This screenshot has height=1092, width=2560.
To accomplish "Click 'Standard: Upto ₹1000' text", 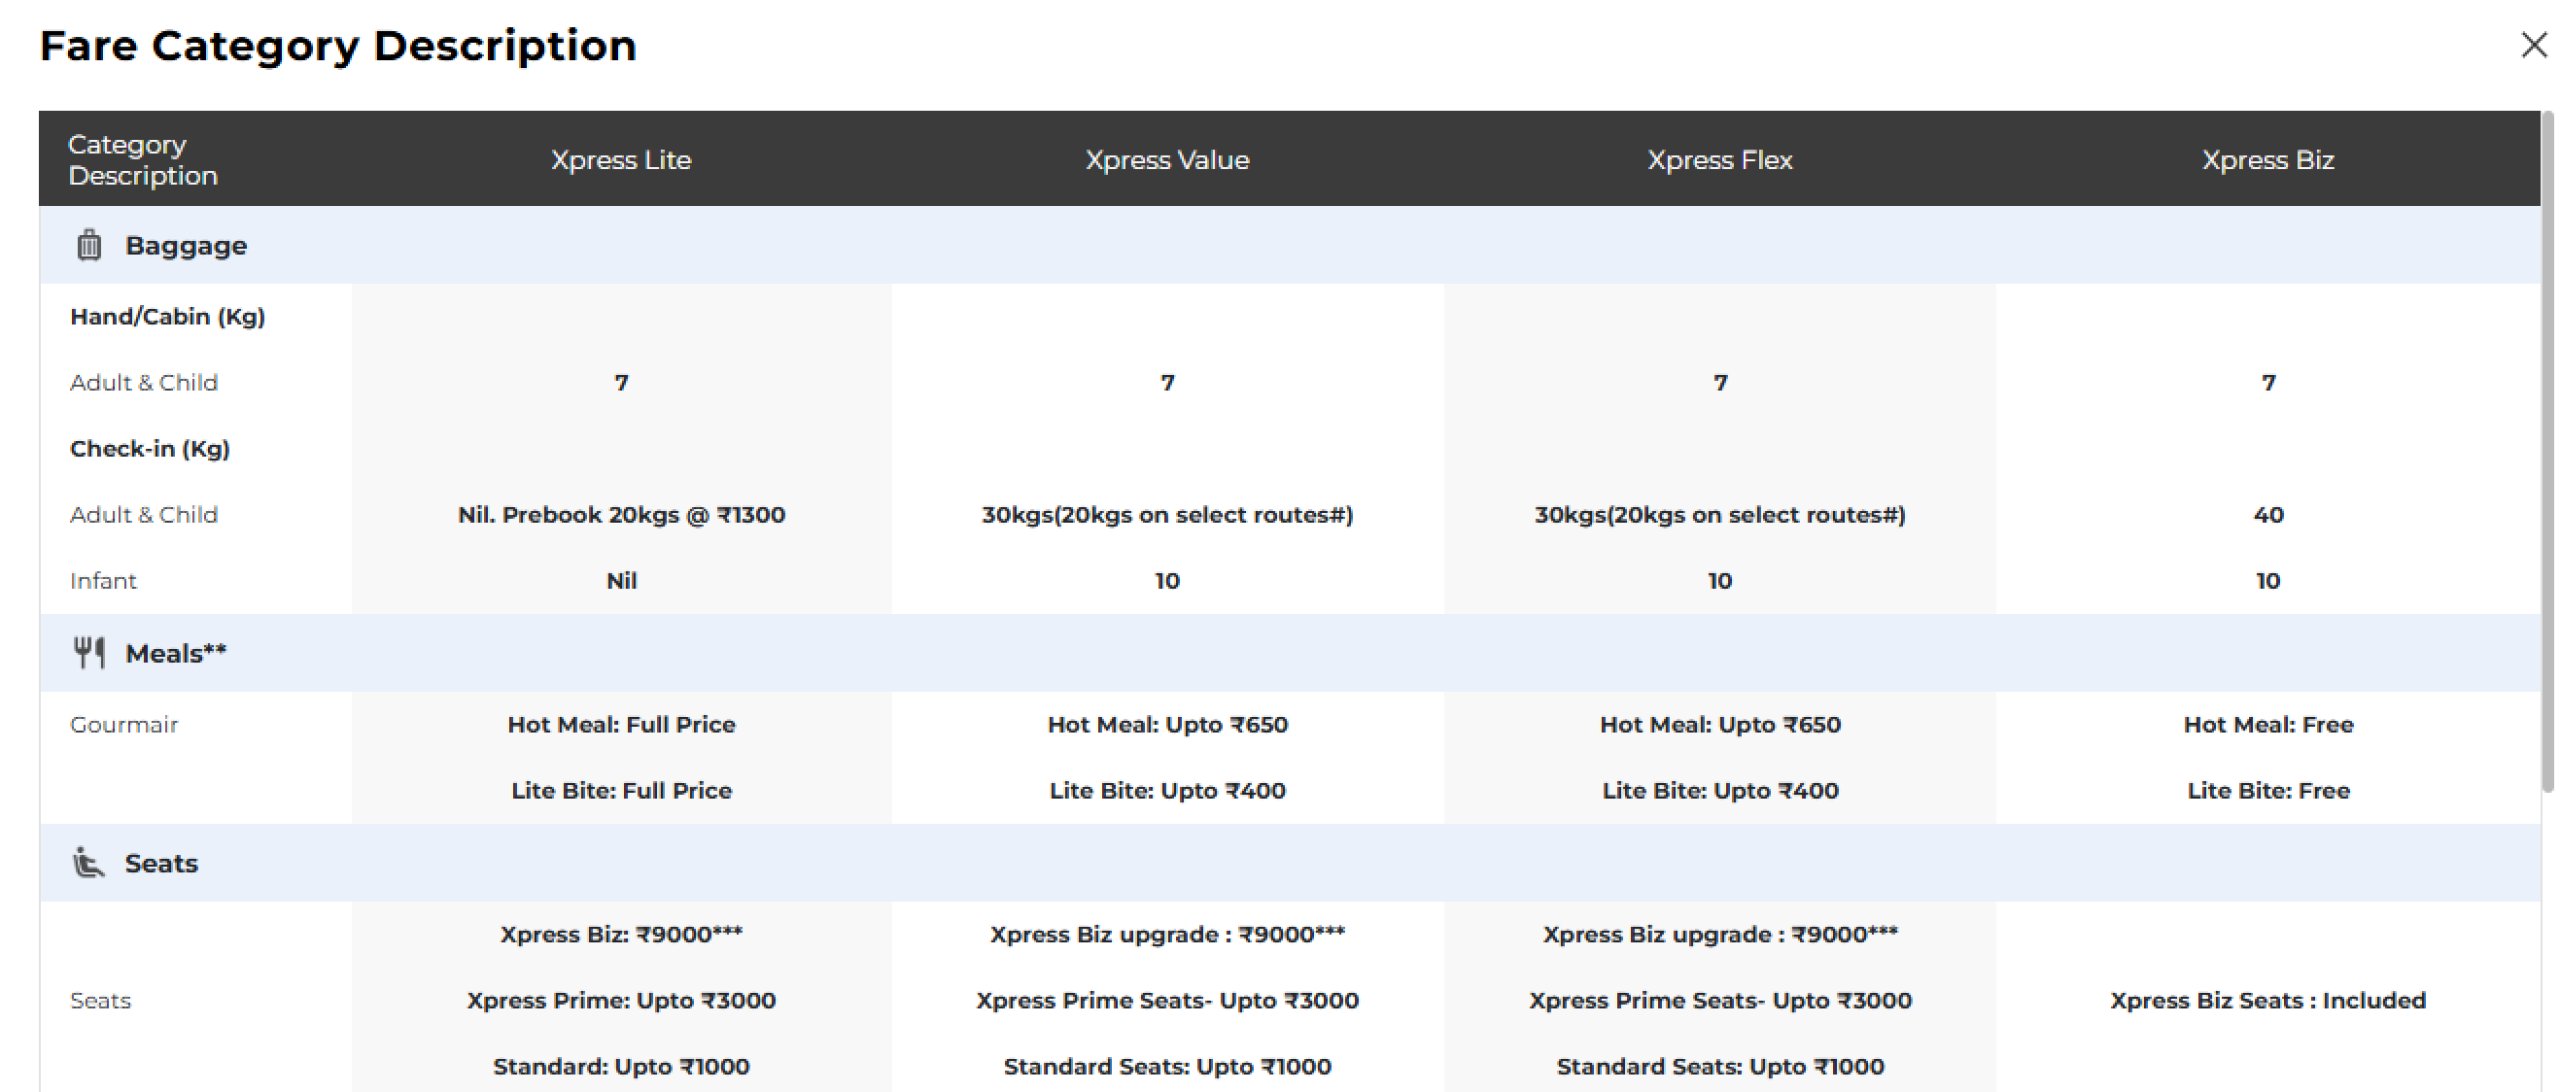I will point(621,1067).
